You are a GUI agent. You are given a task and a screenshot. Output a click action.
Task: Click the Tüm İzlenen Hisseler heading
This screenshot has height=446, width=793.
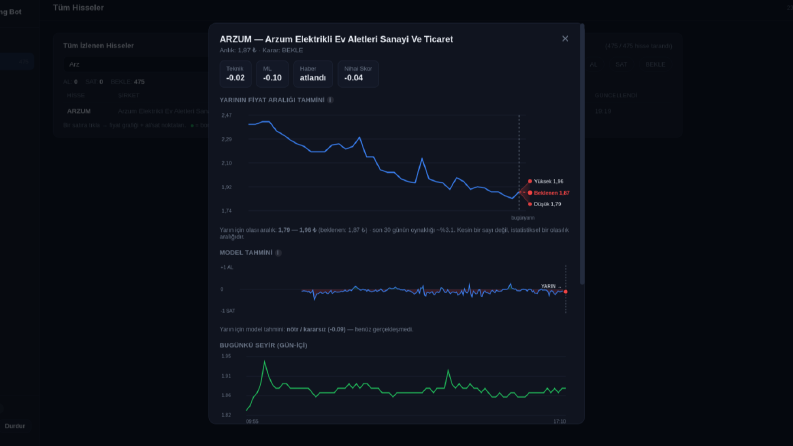[x=98, y=46]
